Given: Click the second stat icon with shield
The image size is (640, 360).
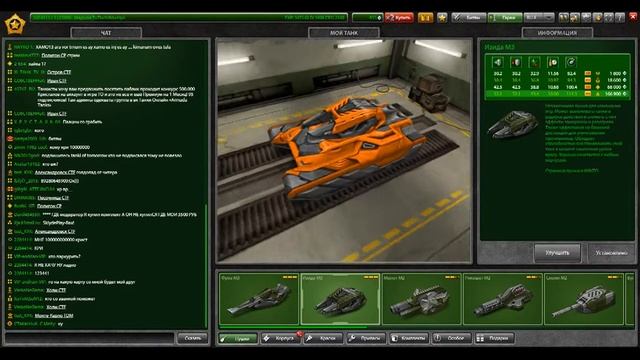Looking at the screenshot, I should pyautogui.click(x=516, y=62).
